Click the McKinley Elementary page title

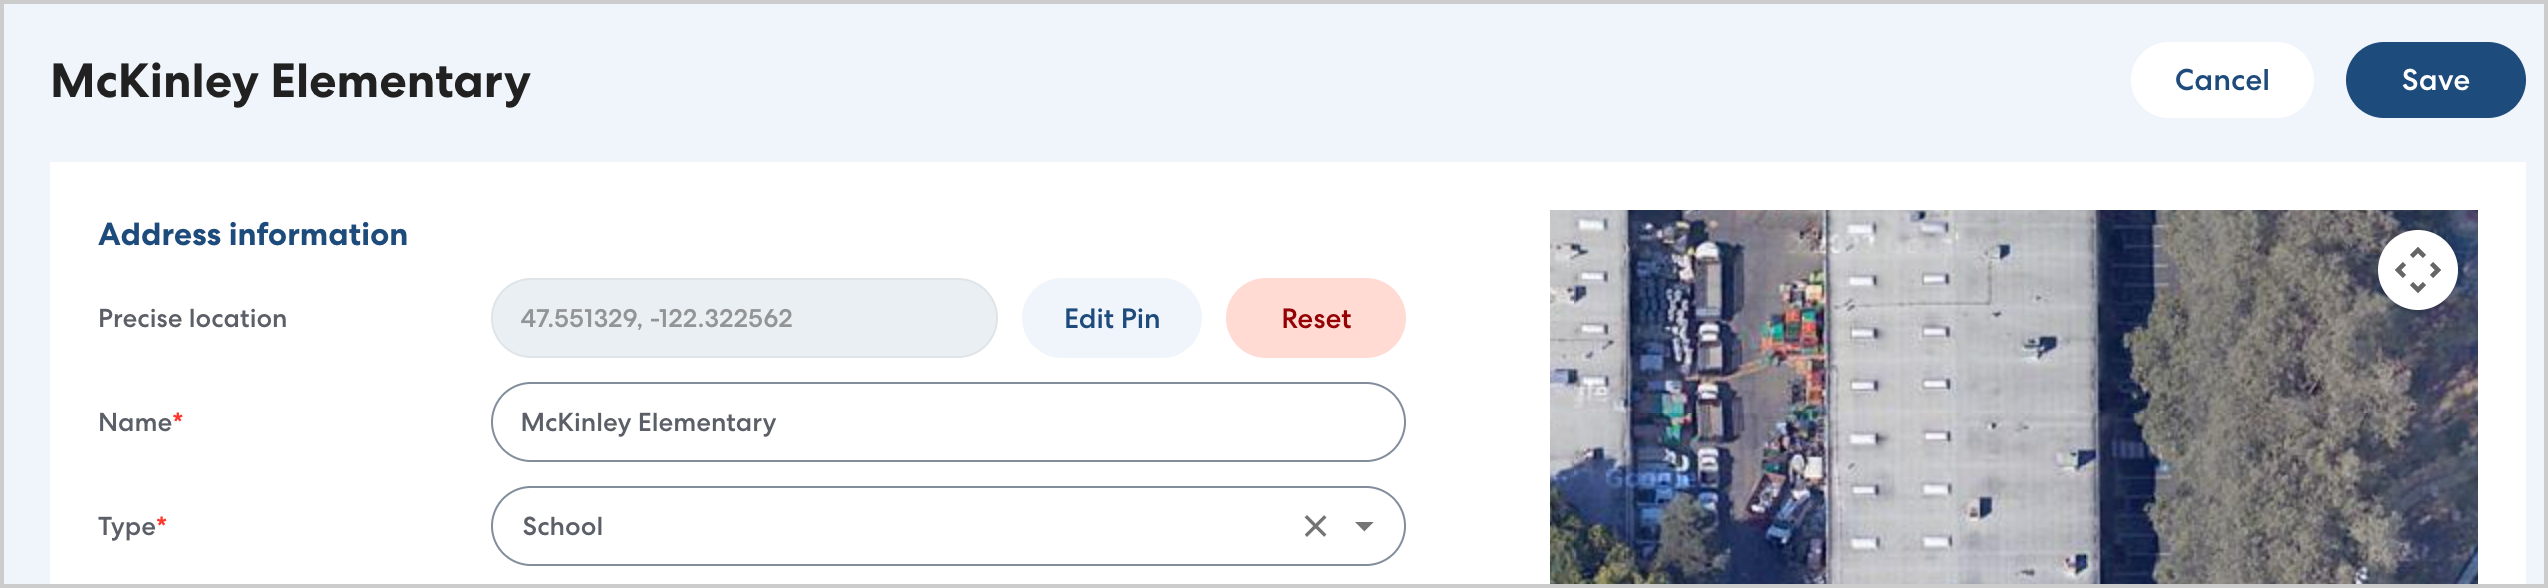coord(290,82)
